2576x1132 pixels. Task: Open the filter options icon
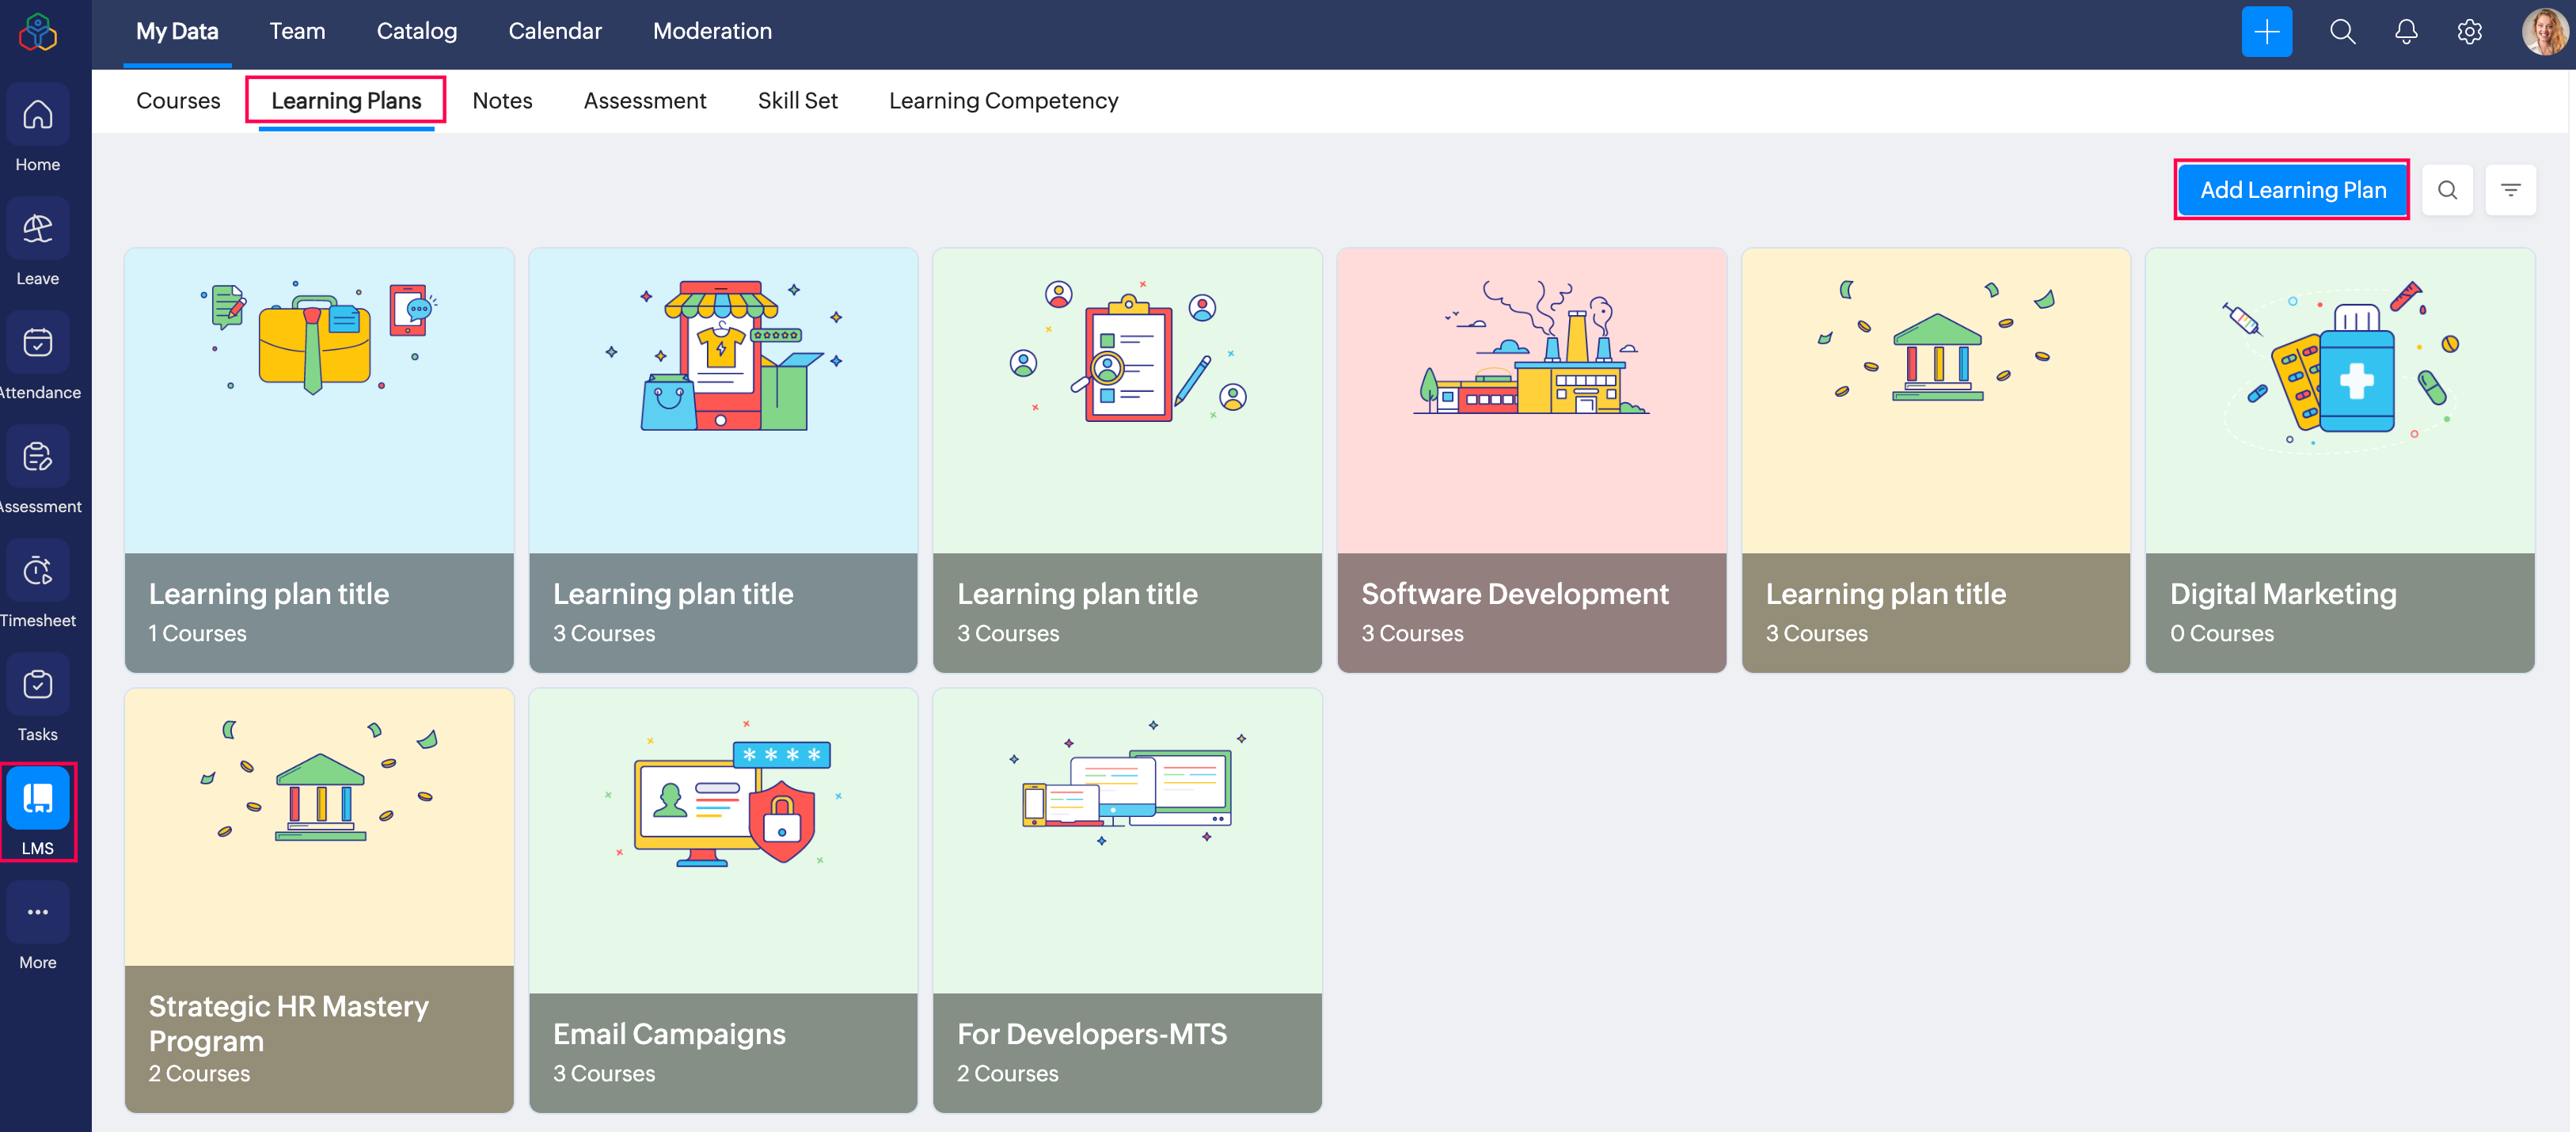coord(2510,190)
